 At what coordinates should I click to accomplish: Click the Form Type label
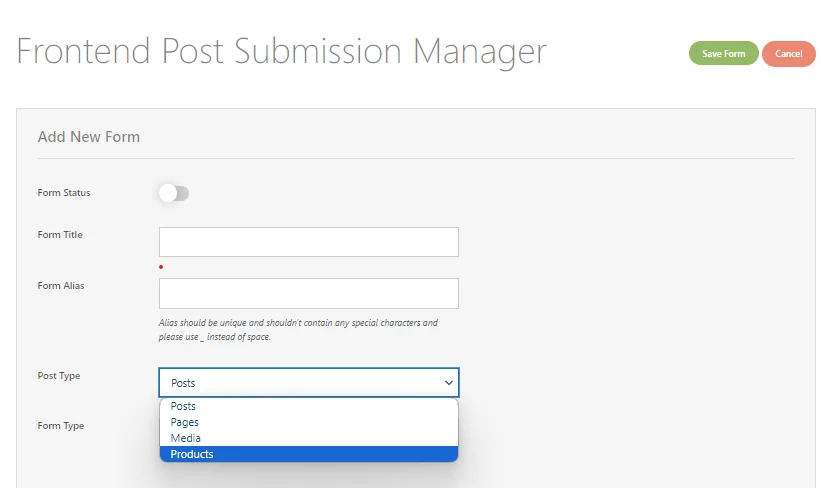coord(61,426)
